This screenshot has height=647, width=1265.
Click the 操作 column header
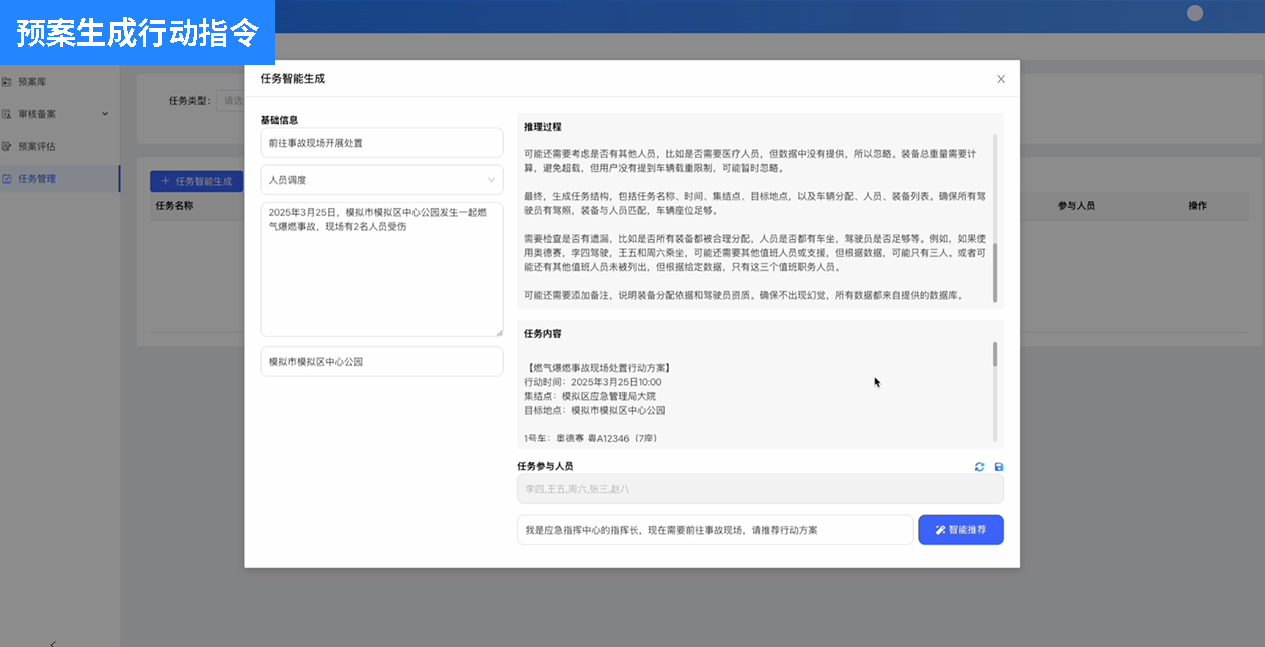[1197, 206]
